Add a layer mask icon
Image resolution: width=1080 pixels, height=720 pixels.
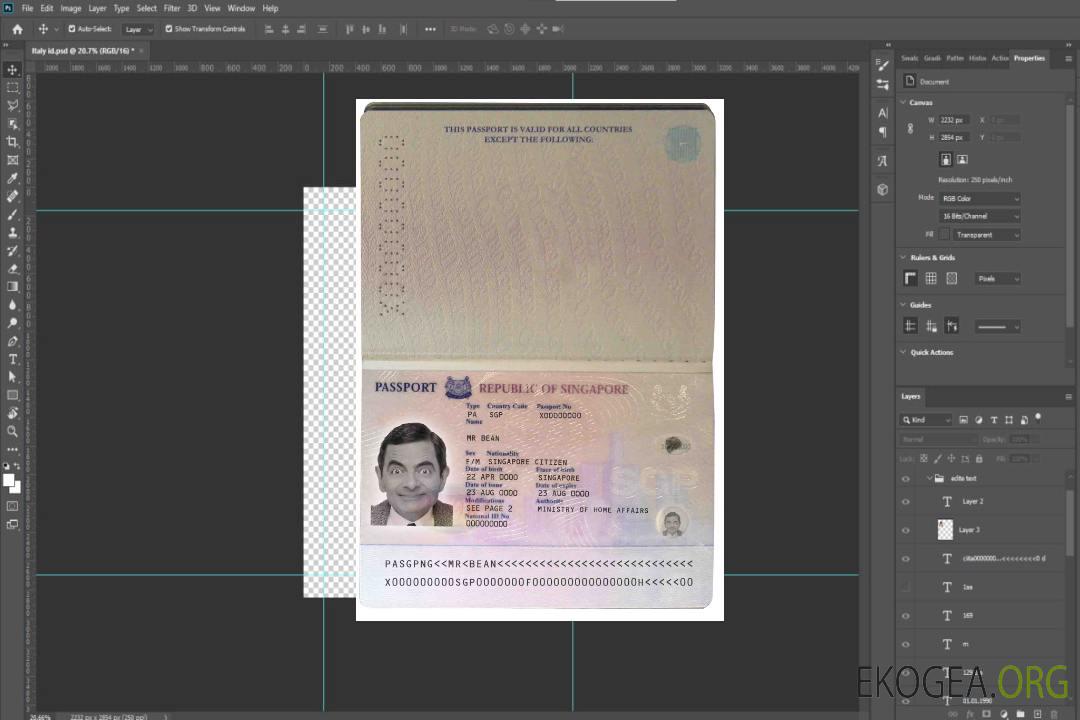point(986,714)
